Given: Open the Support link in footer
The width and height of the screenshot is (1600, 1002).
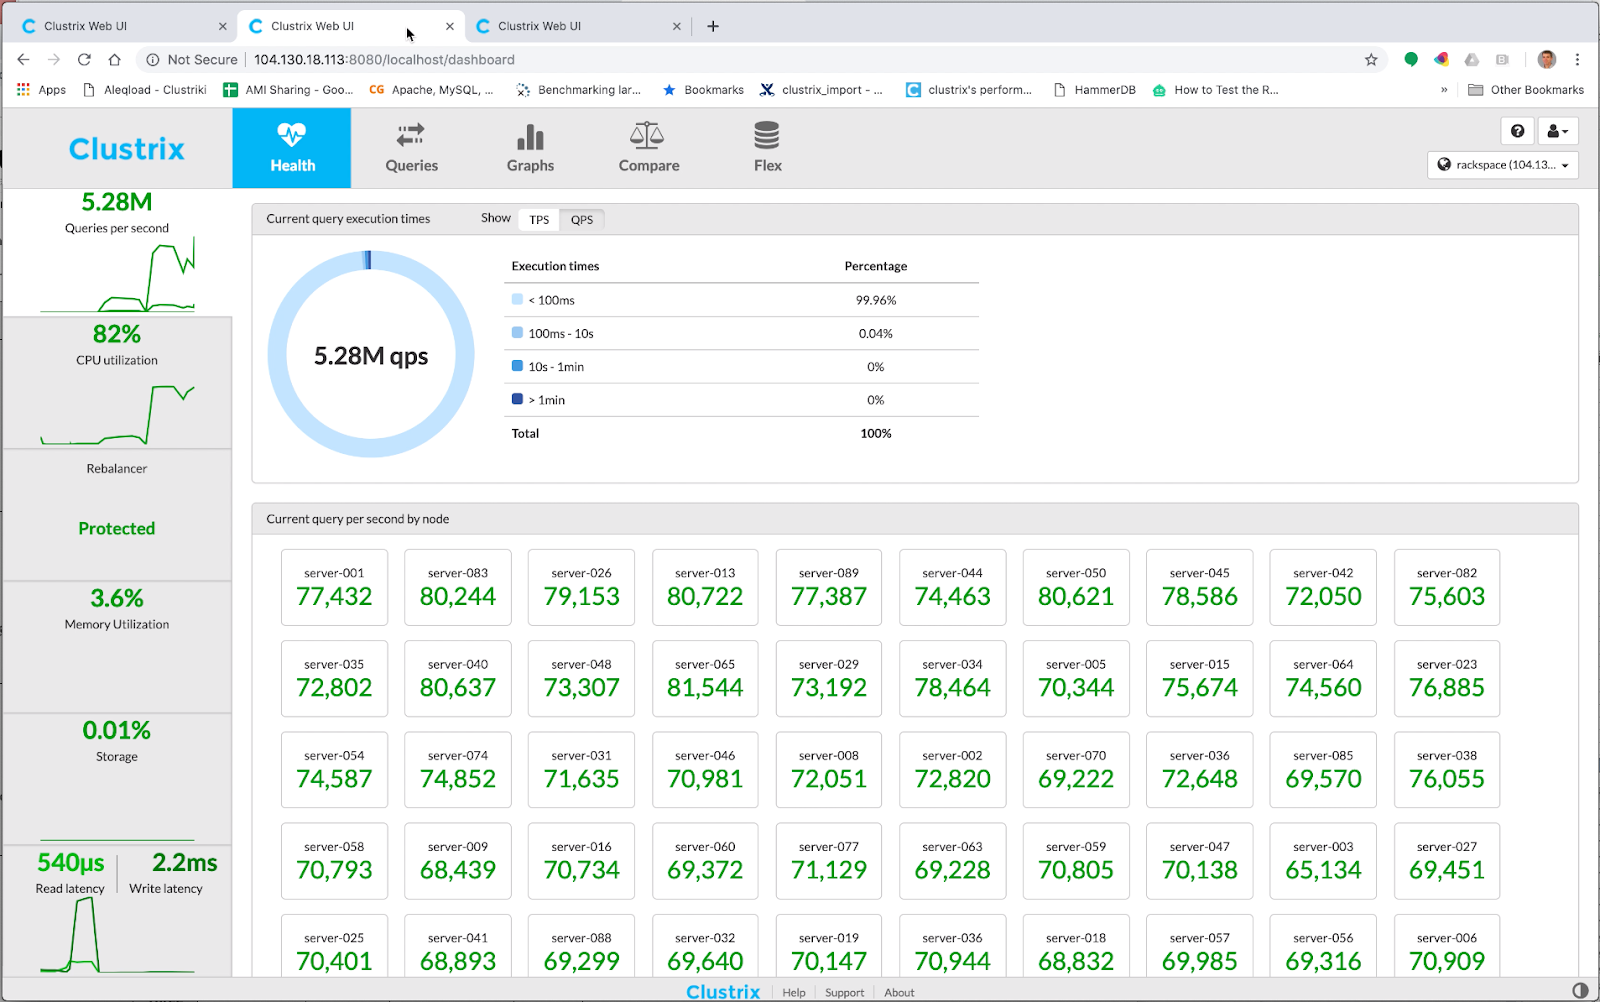Looking at the screenshot, I should coord(844,993).
